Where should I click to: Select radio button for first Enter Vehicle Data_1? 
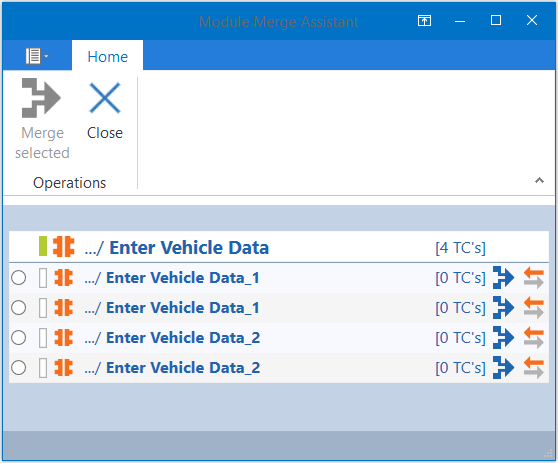click(x=18, y=278)
